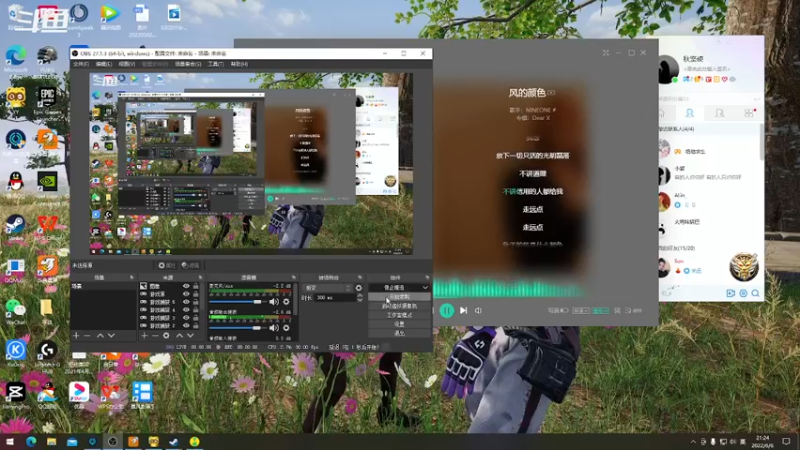
Task: Switch to the contacts tab in QQ
Action: (x=689, y=113)
